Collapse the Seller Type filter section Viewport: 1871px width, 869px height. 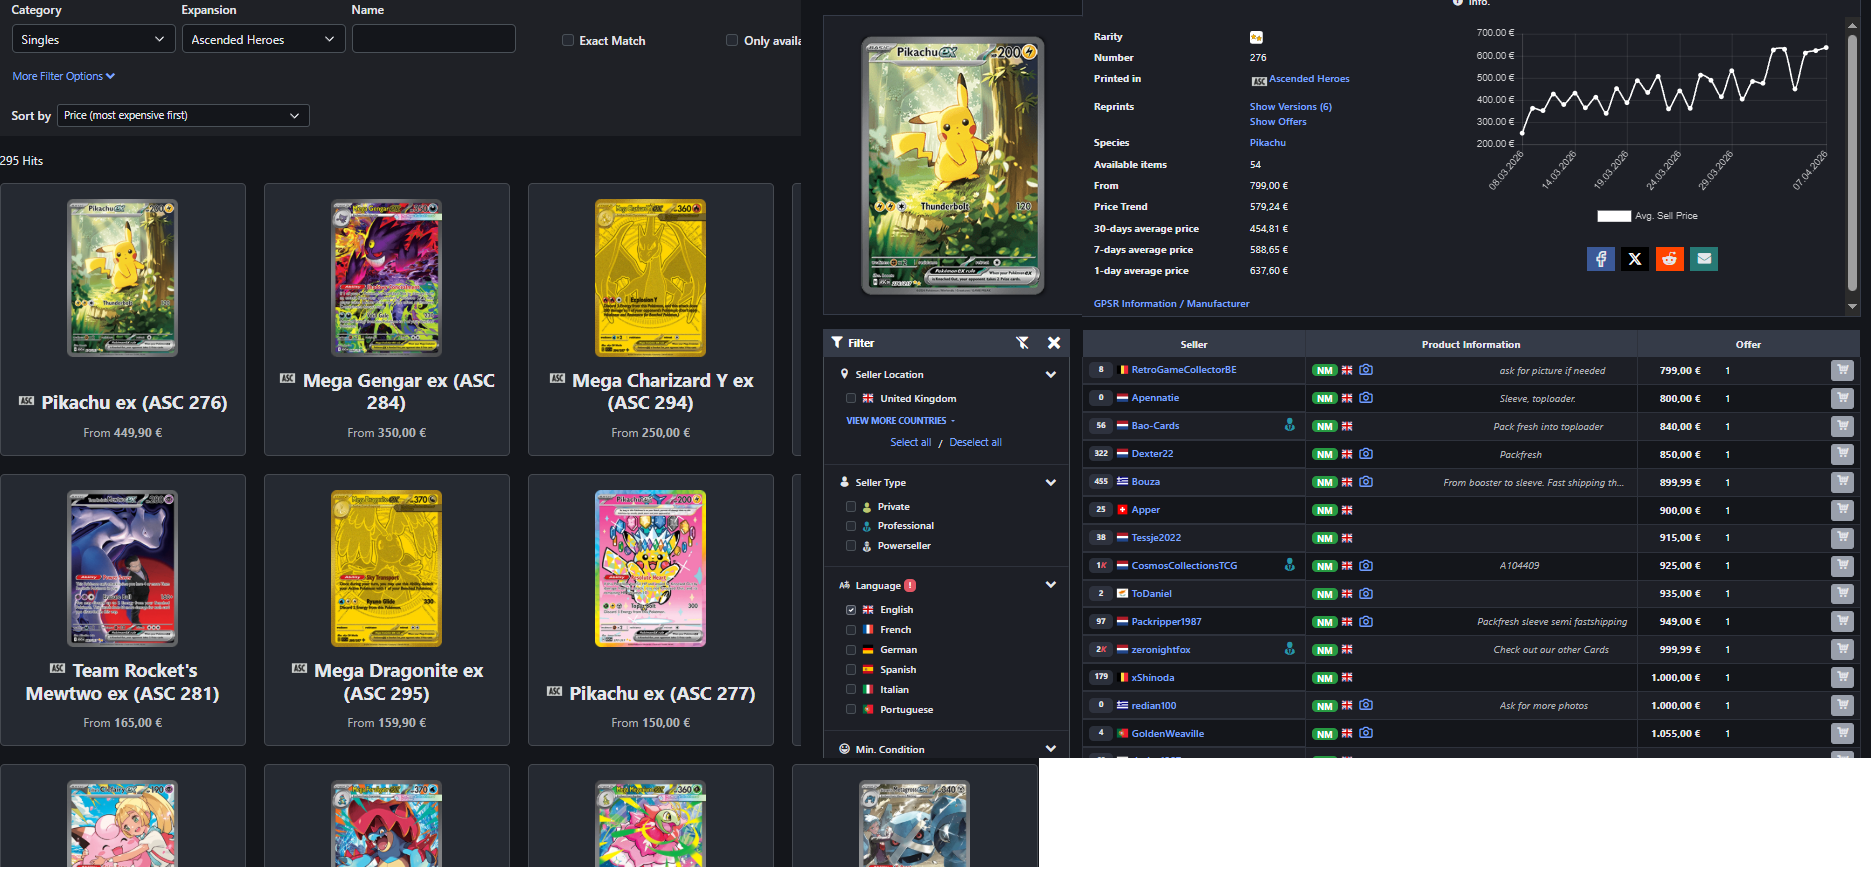click(x=1051, y=483)
